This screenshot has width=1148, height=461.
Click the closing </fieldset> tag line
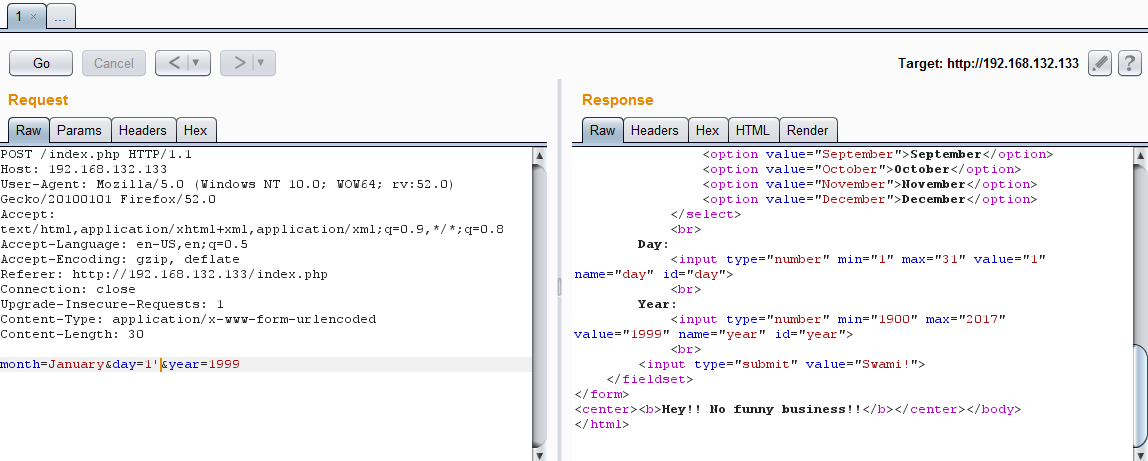(x=650, y=379)
